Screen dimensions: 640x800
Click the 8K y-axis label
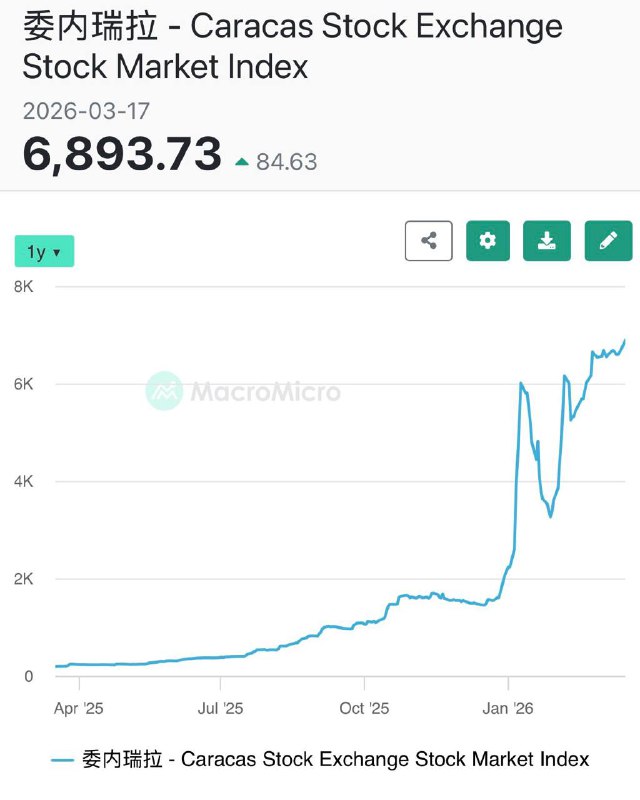[24, 287]
